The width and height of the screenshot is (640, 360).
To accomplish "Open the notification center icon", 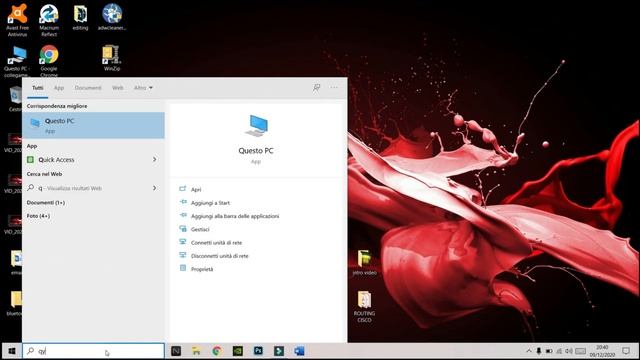I will [x=626, y=351].
